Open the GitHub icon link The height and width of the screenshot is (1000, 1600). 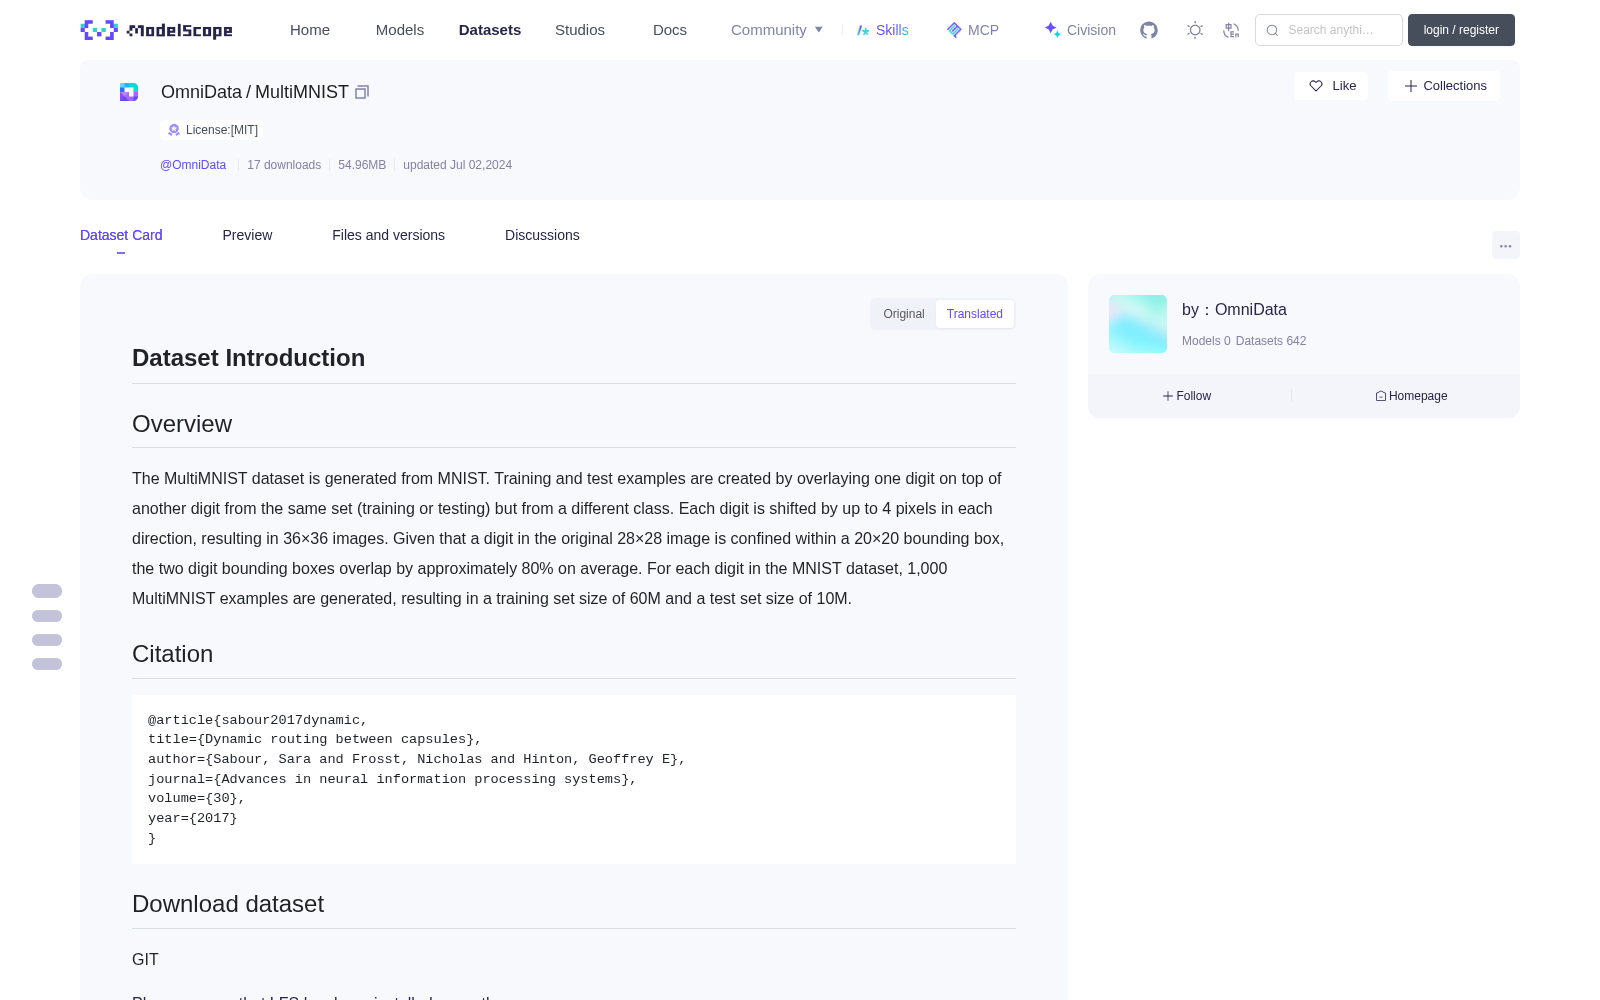tap(1149, 30)
